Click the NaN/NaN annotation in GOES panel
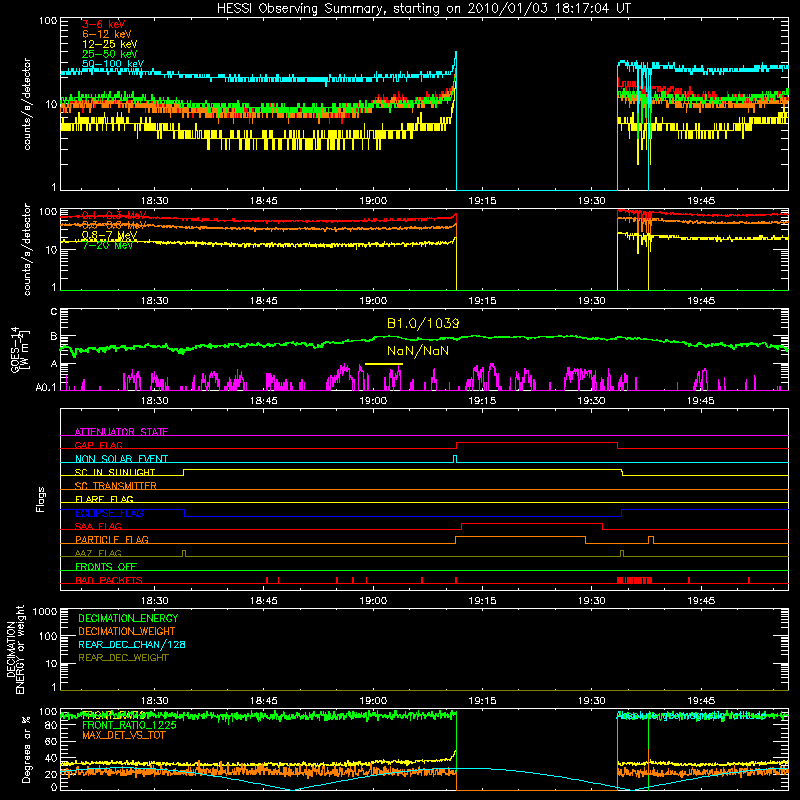Viewport: 800px width, 800px height. (x=418, y=351)
